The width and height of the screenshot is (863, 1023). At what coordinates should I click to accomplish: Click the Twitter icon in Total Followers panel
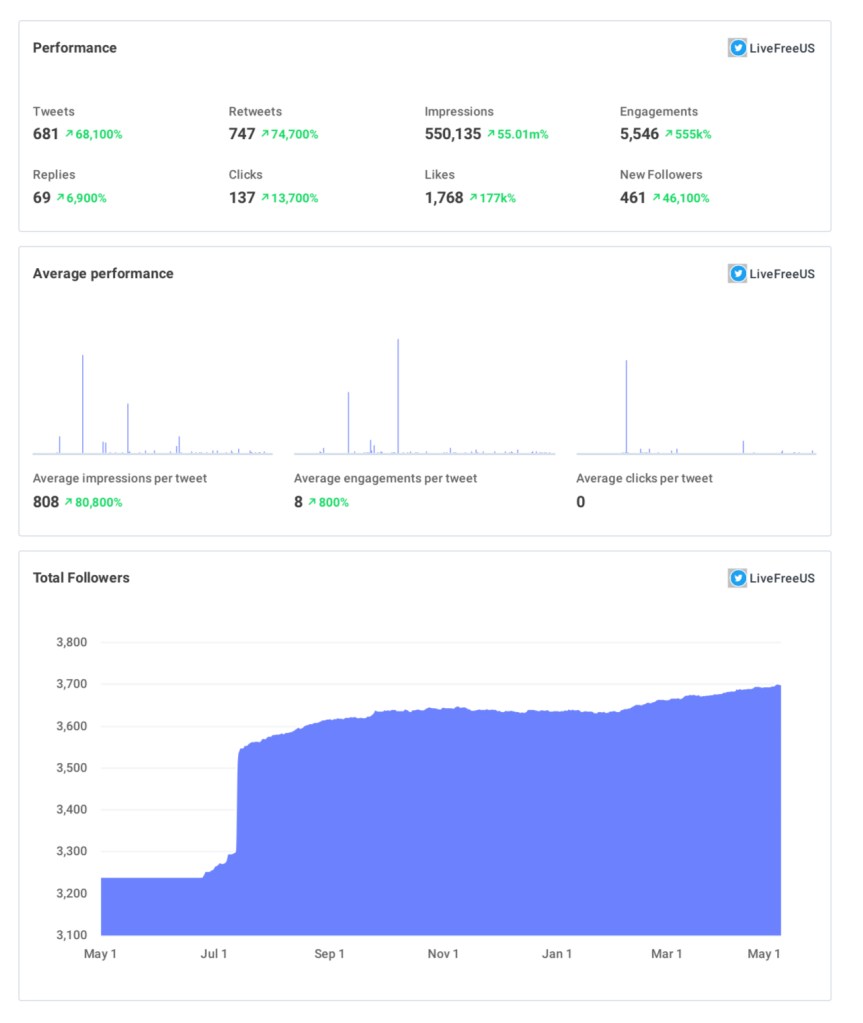(737, 578)
